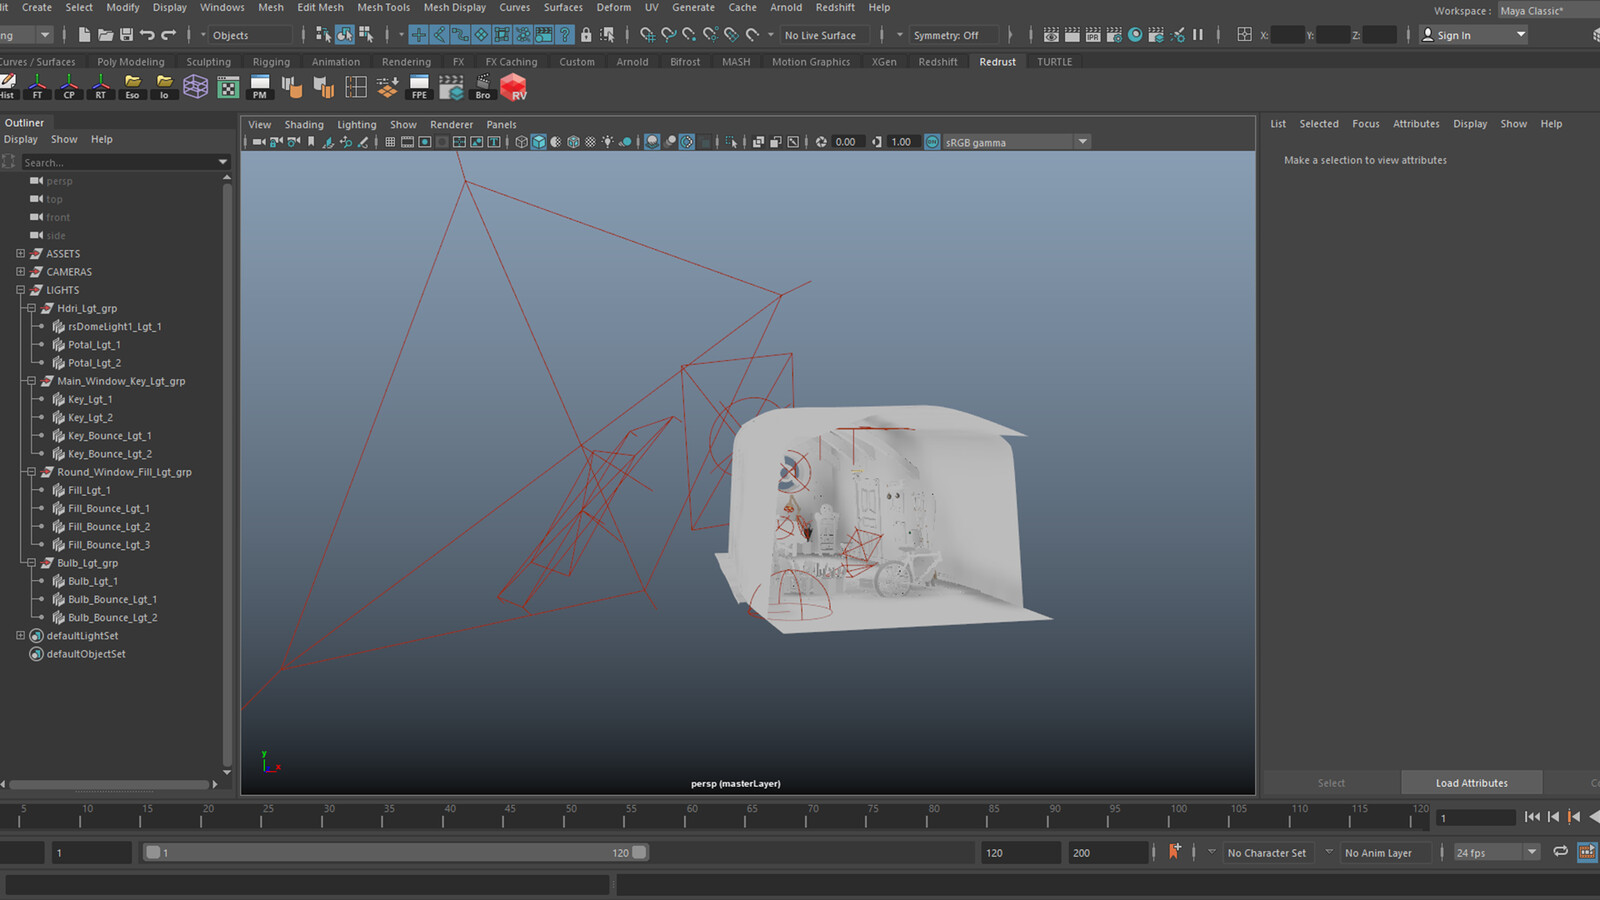Click the IPR render icon
The height and width of the screenshot is (900, 1600).
[1093, 35]
